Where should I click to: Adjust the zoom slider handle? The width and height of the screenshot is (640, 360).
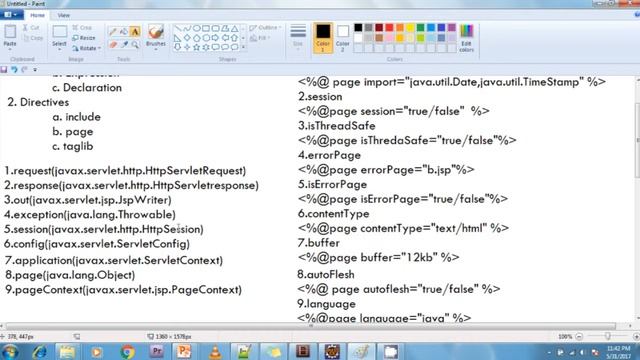coord(608,336)
